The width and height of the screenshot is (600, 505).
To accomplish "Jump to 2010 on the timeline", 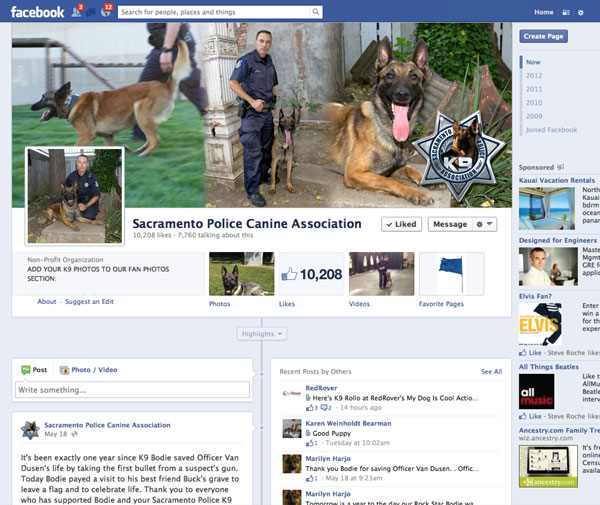I will [534, 102].
